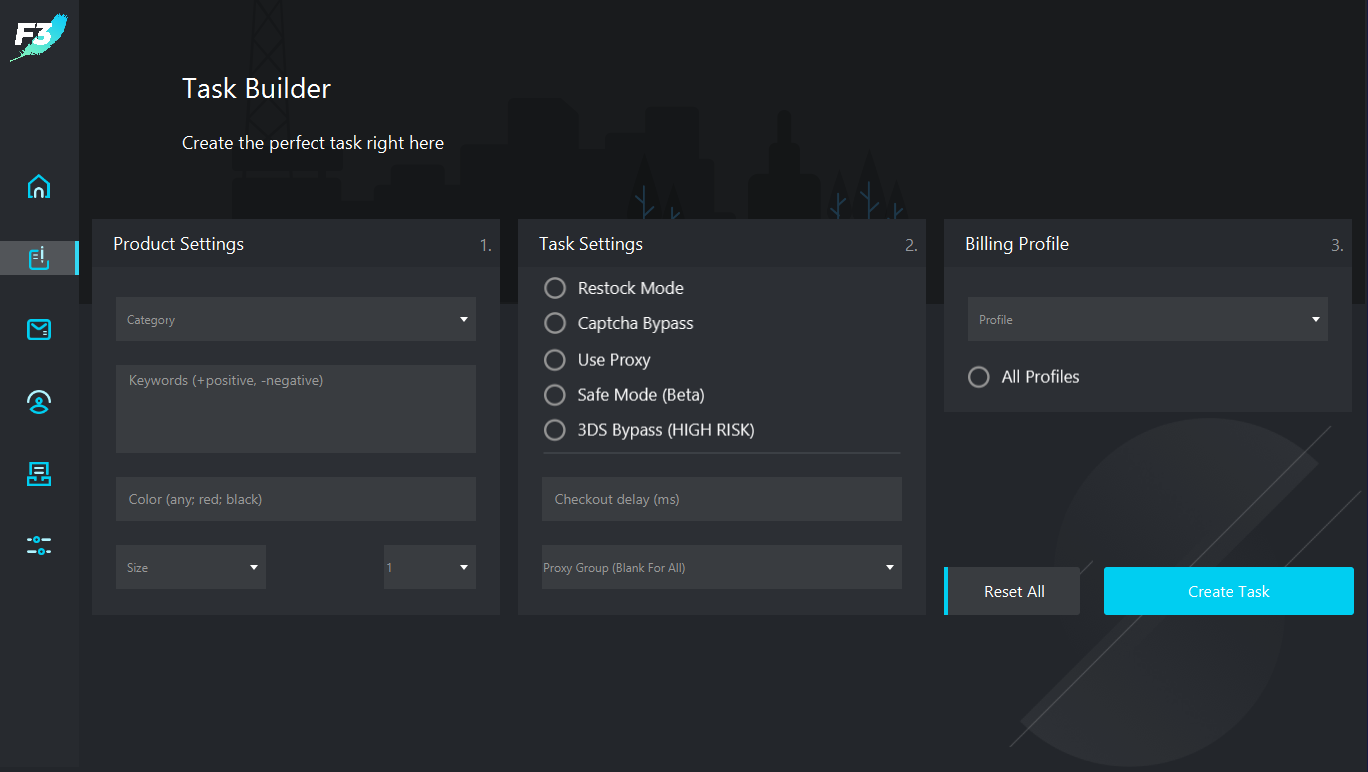Viewport: 1368px width, 772px height.
Task: Turn on Safe Mode (Beta)
Action: 555,395
